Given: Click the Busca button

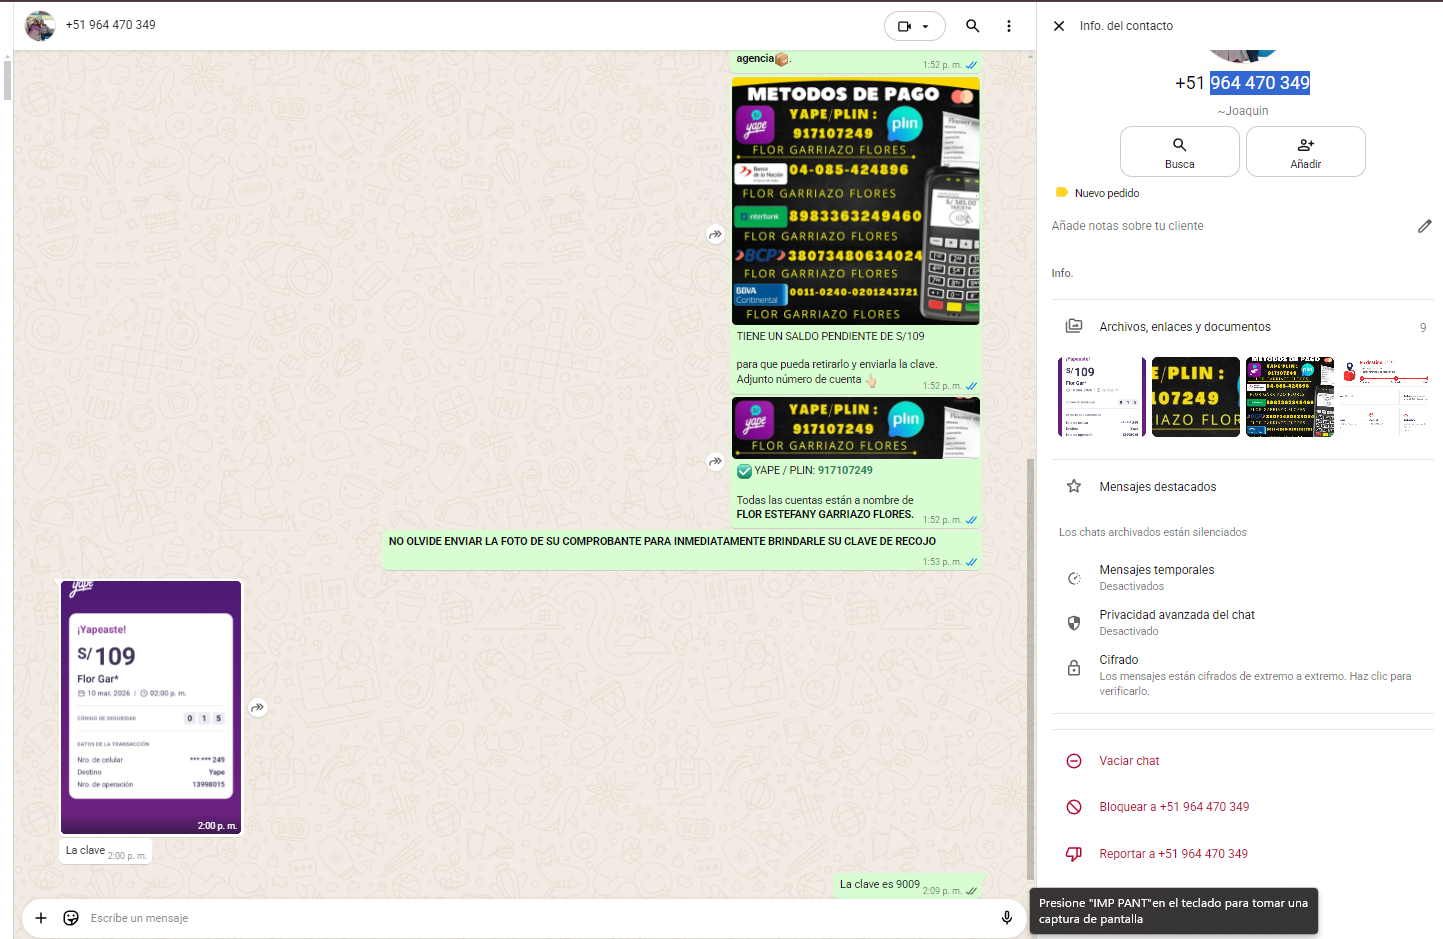Looking at the screenshot, I should coord(1179,152).
